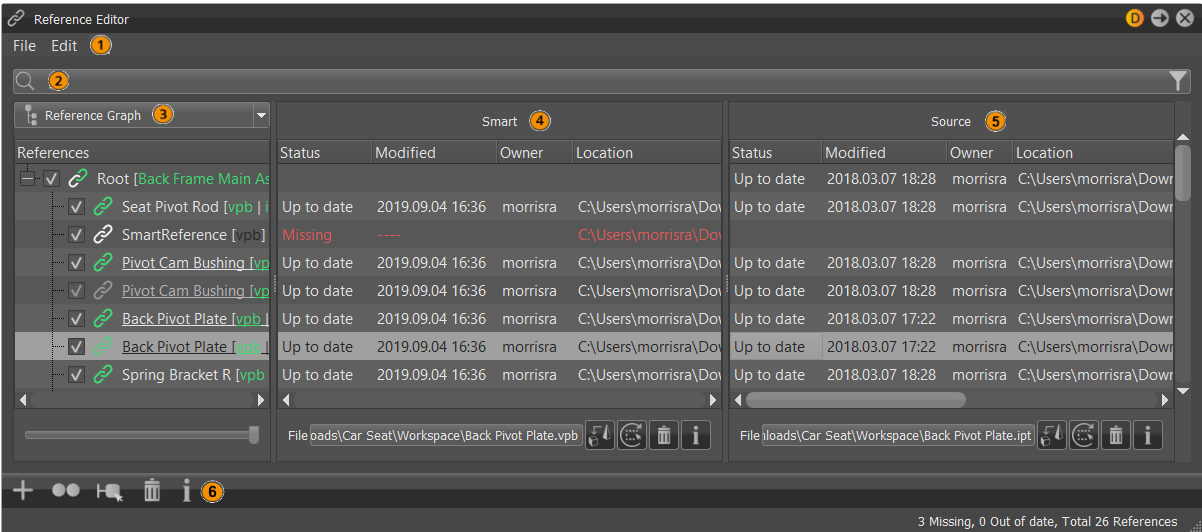Open the Reference Graph dropdown arrow
This screenshot has height=532, width=1202.
coord(261,115)
